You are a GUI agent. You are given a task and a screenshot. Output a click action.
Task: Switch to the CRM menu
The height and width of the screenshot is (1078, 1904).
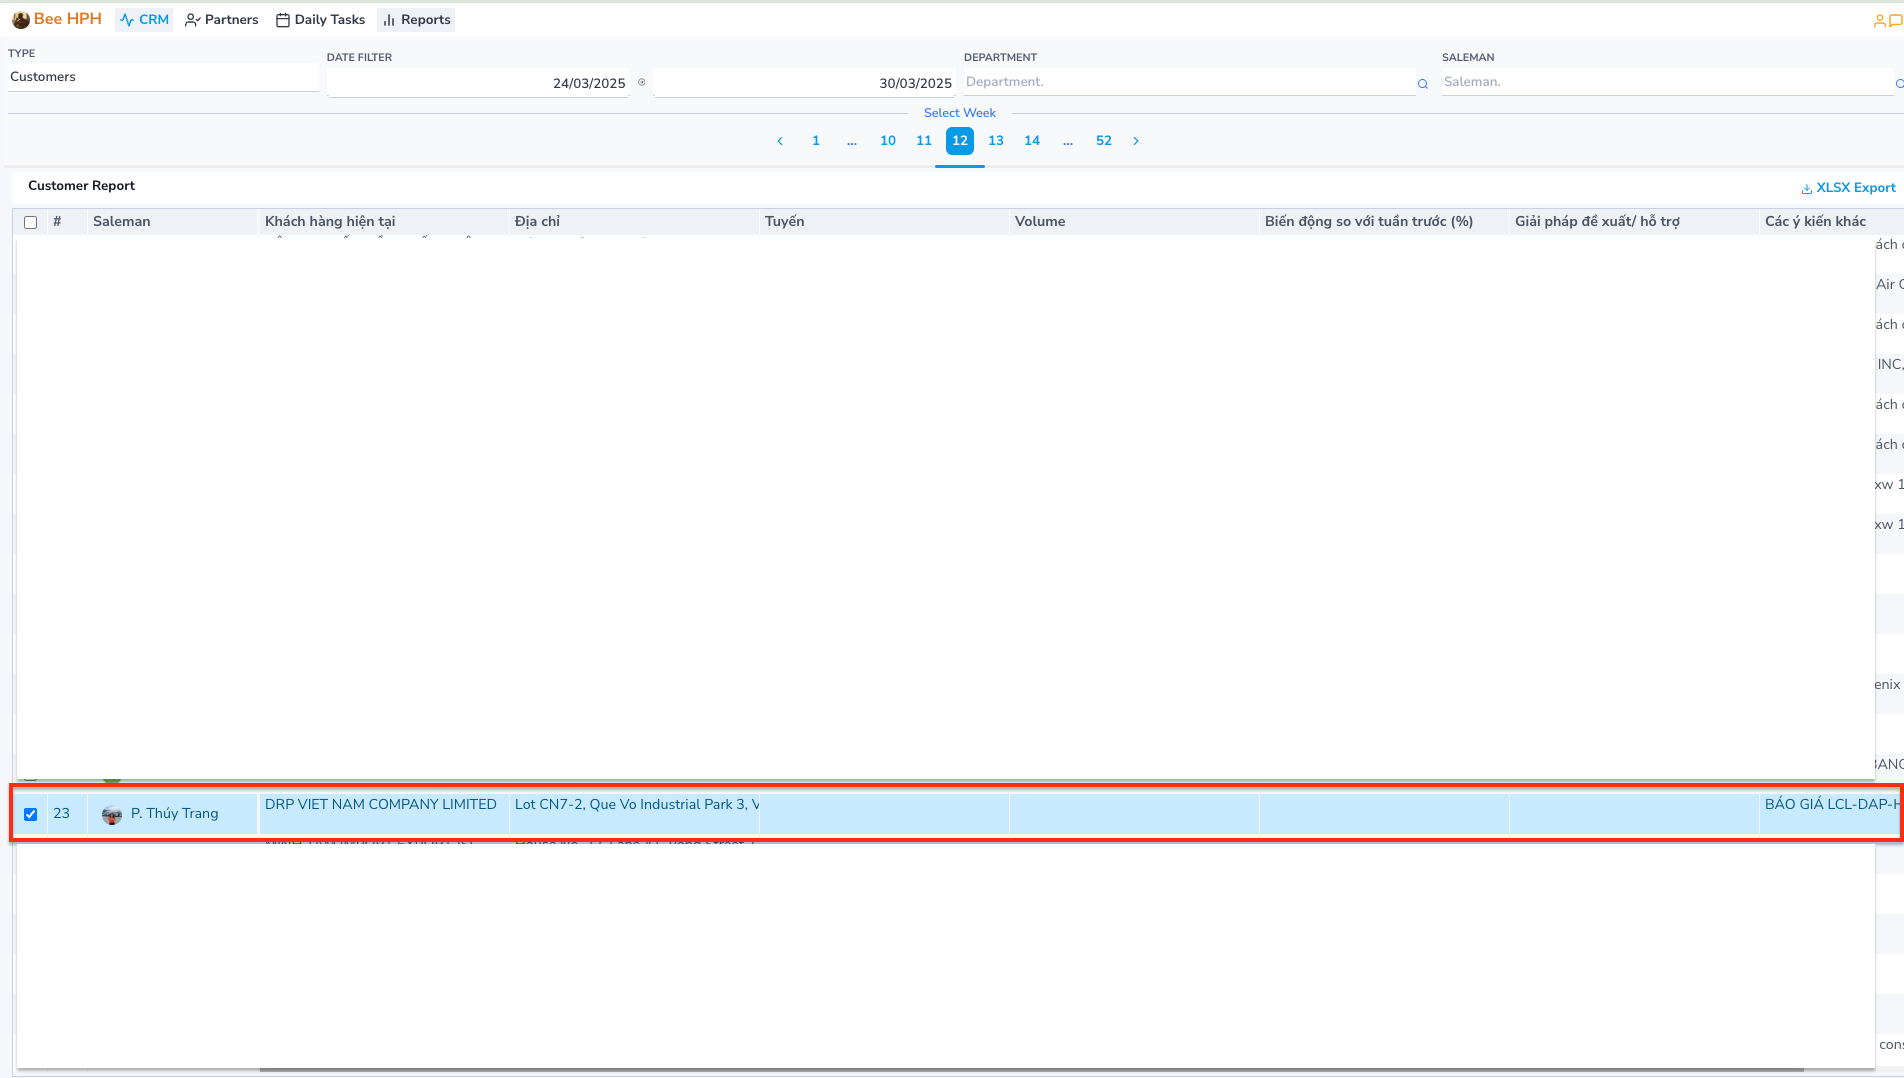point(144,20)
